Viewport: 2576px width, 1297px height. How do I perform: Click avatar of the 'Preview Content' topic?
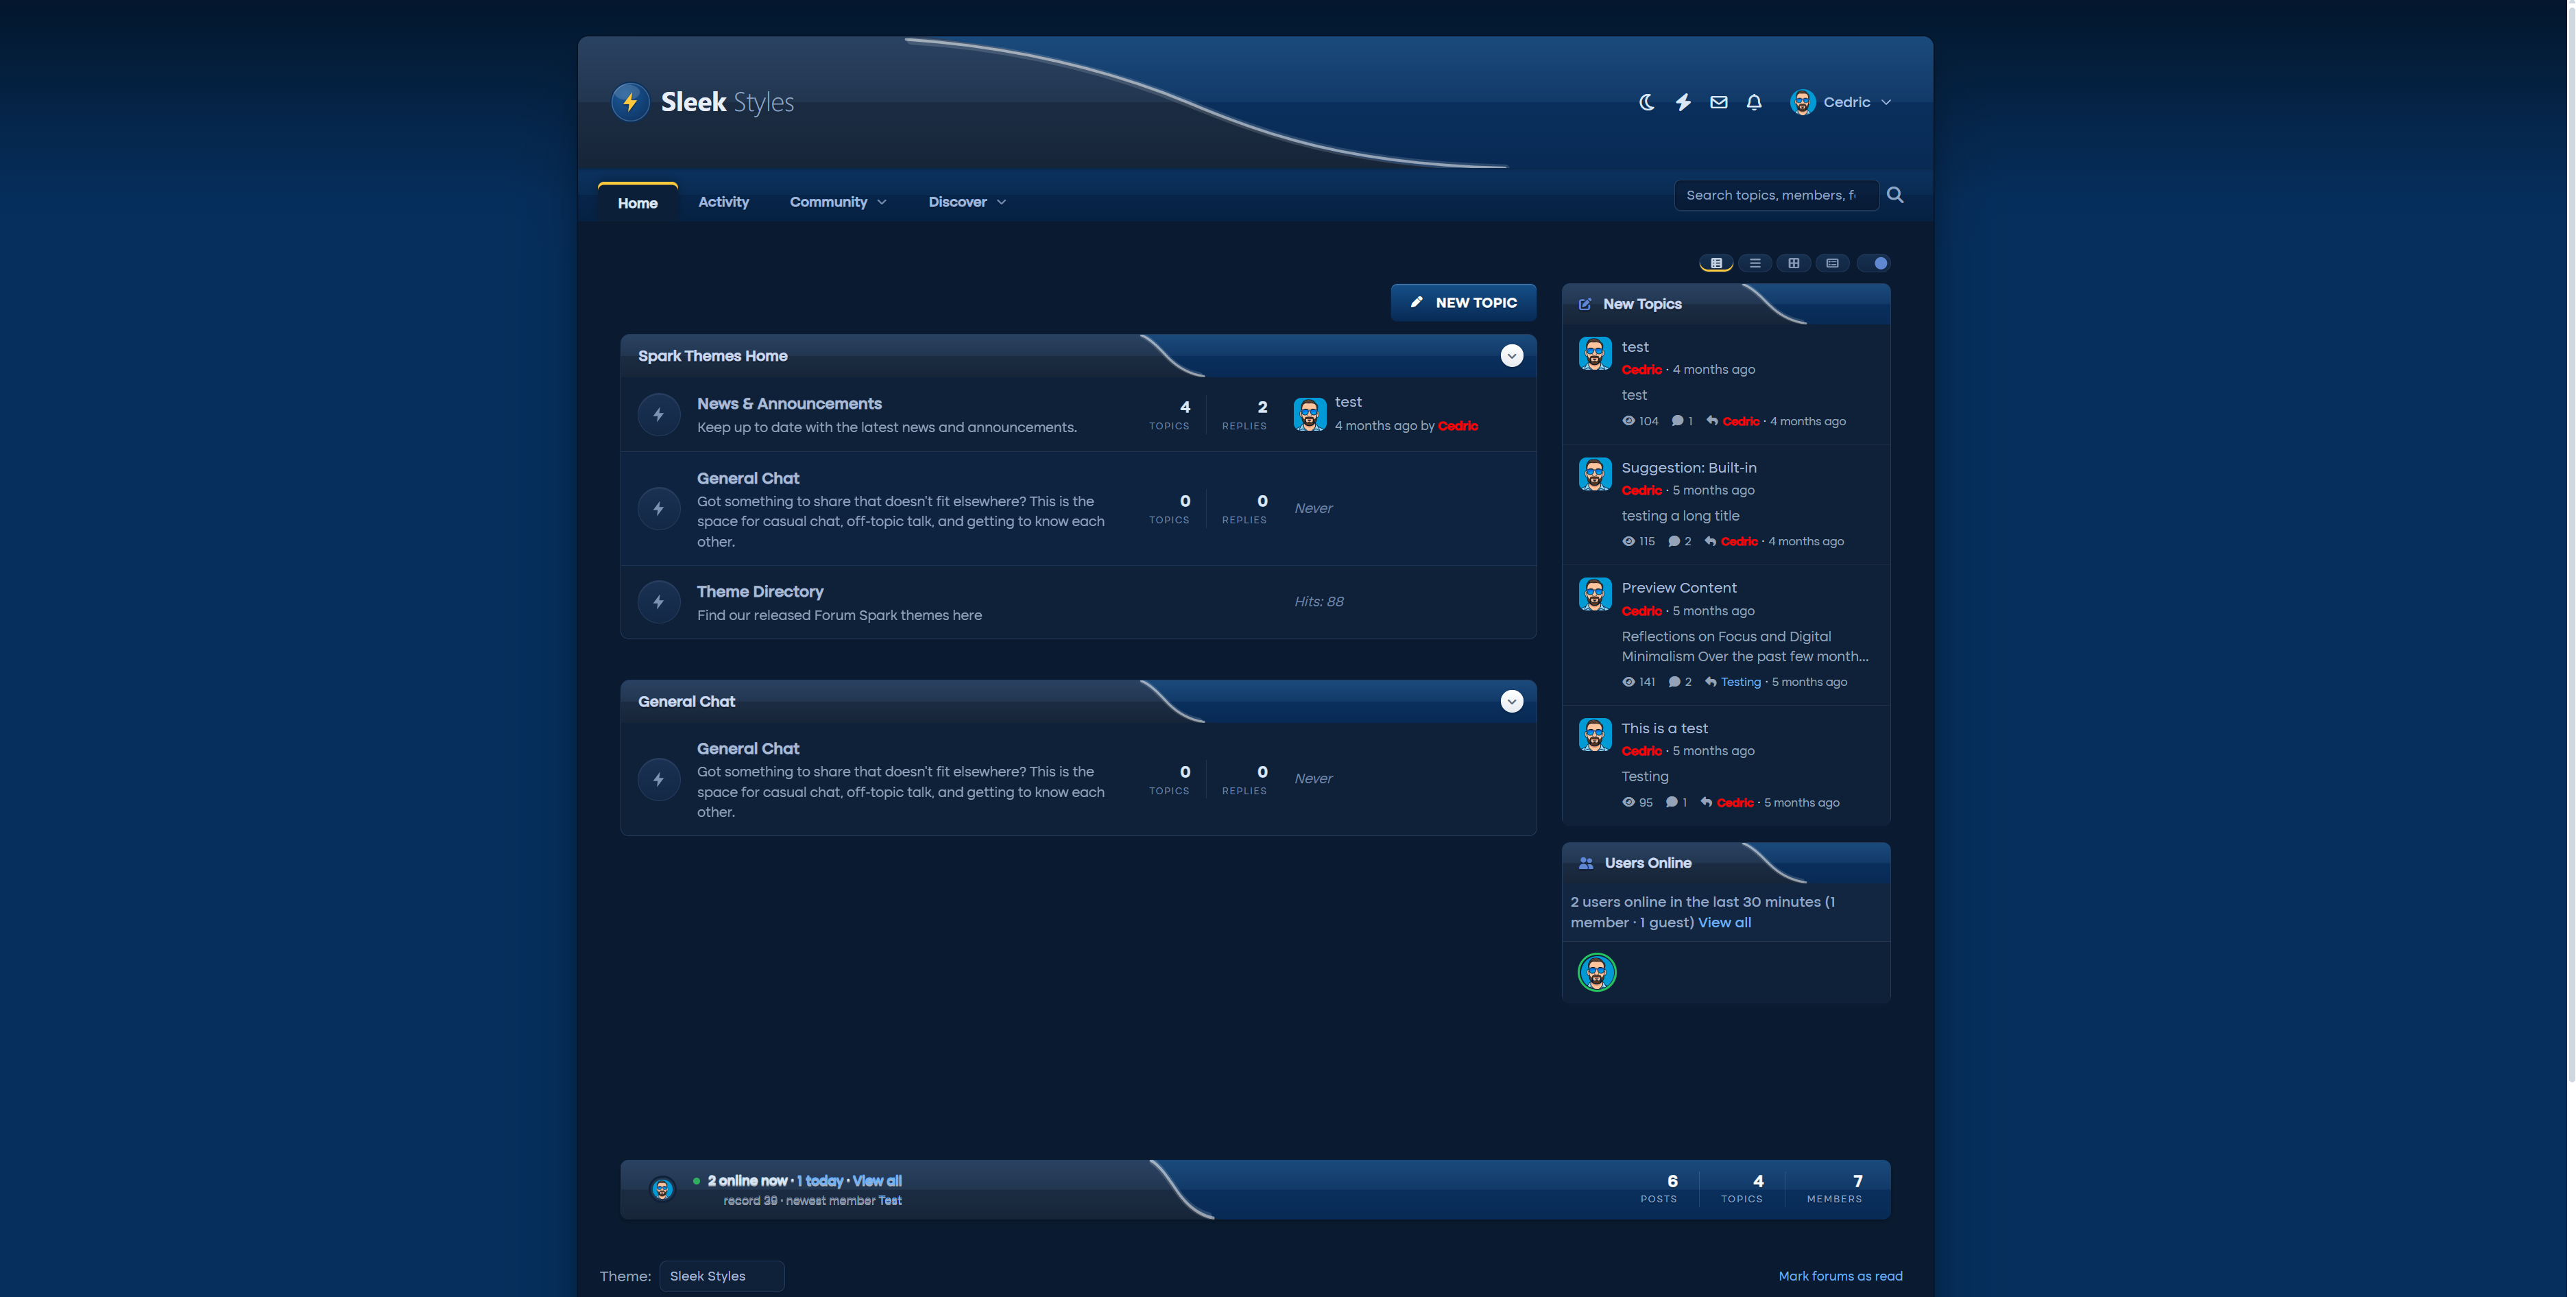pos(1594,594)
